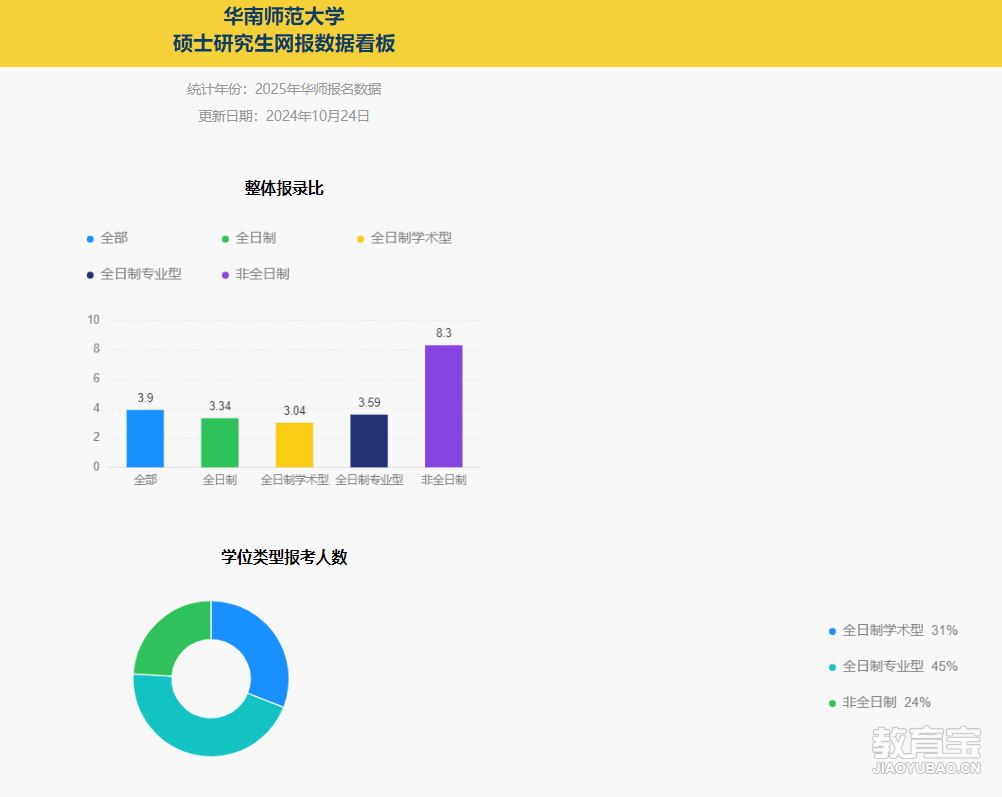Click the purple 非全日制 bar showing 8.3
Screen dimensions: 1002x797
(443, 405)
